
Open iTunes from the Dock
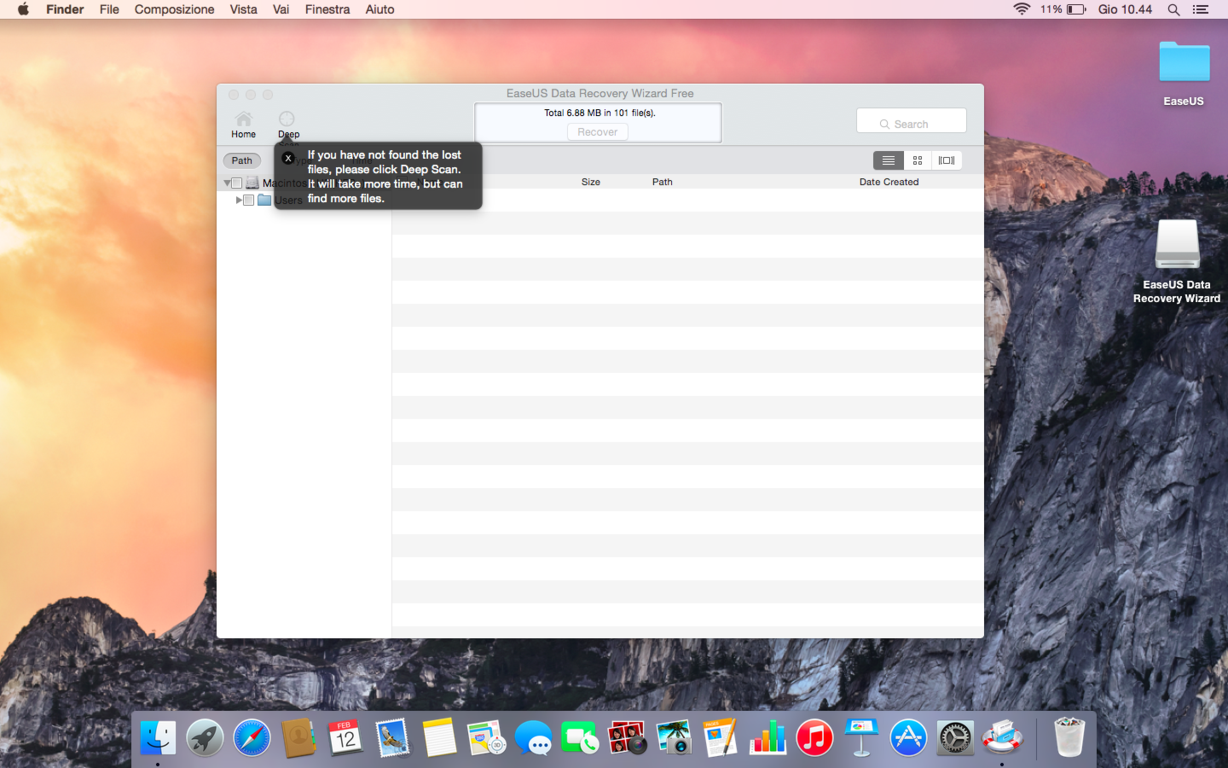pyautogui.click(x=815, y=738)
